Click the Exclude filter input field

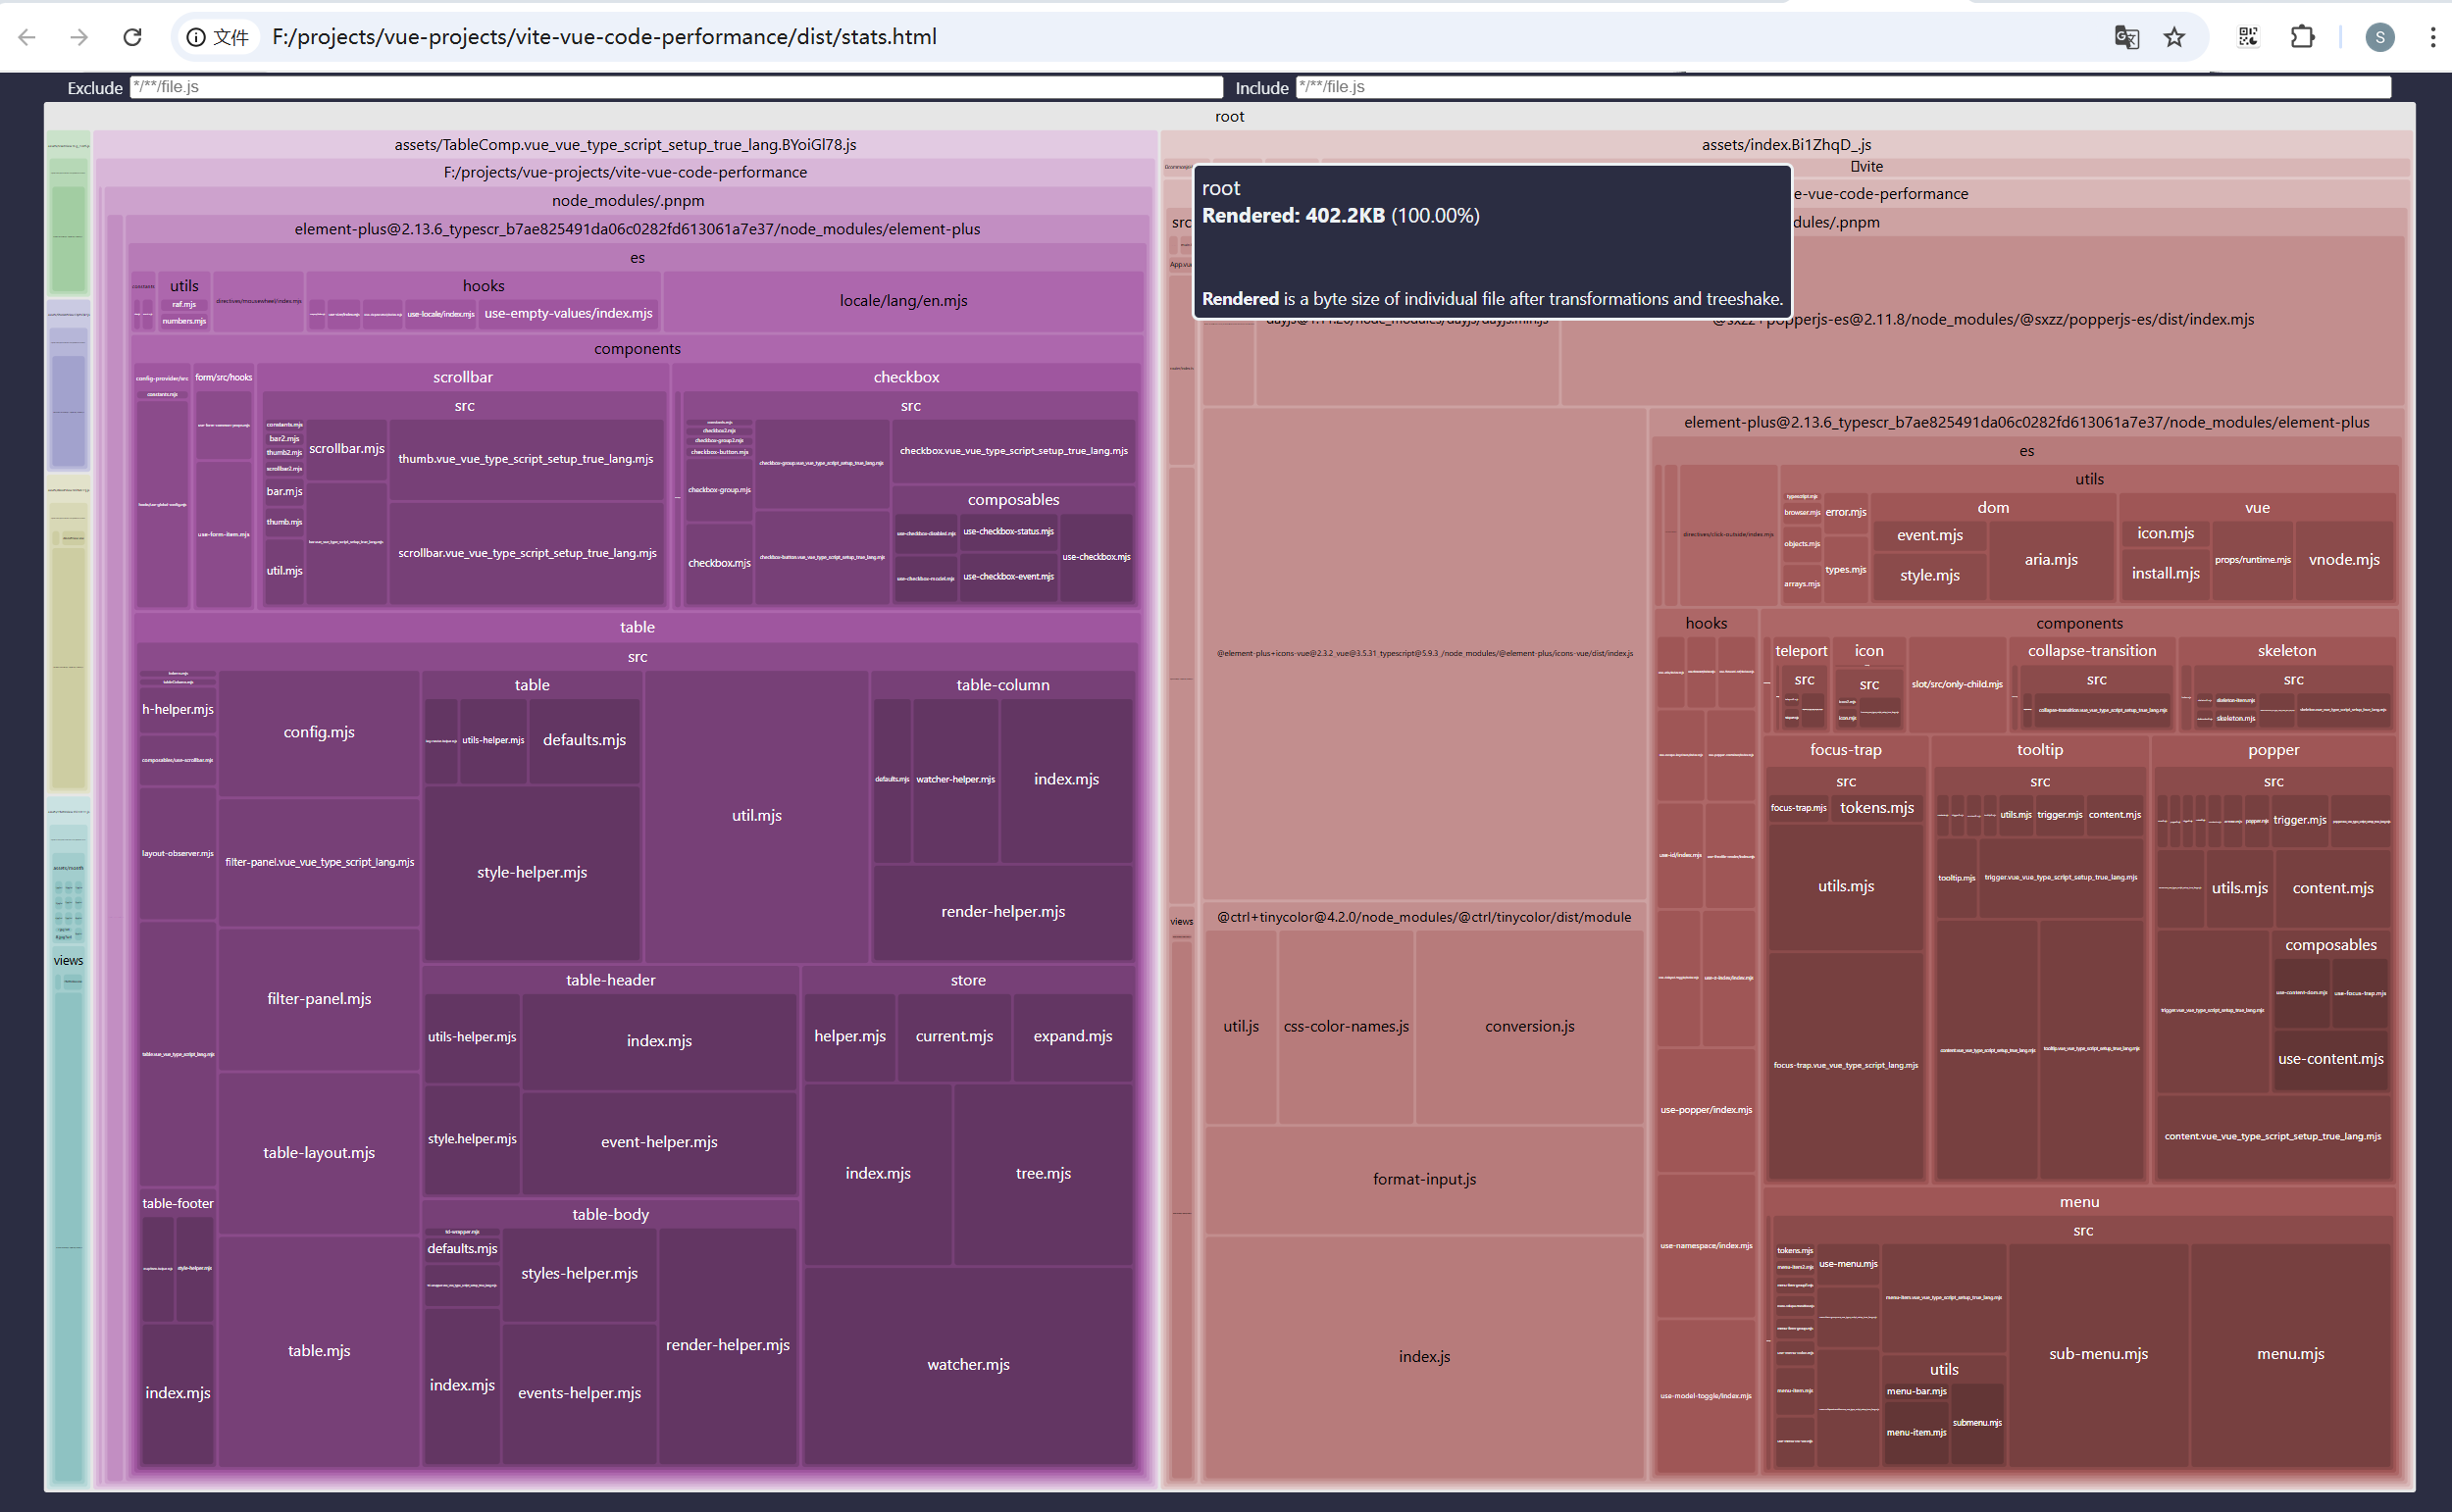point(676,87)
